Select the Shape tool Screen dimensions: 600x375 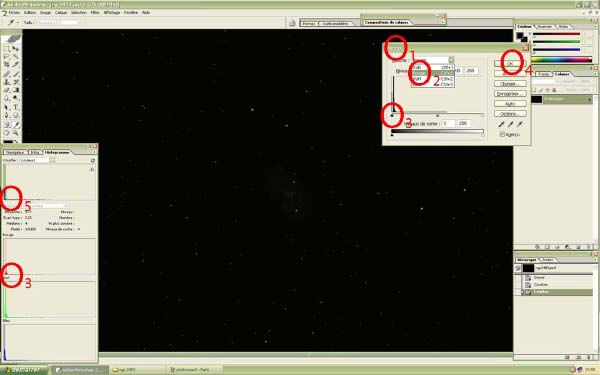coord(16,116)
